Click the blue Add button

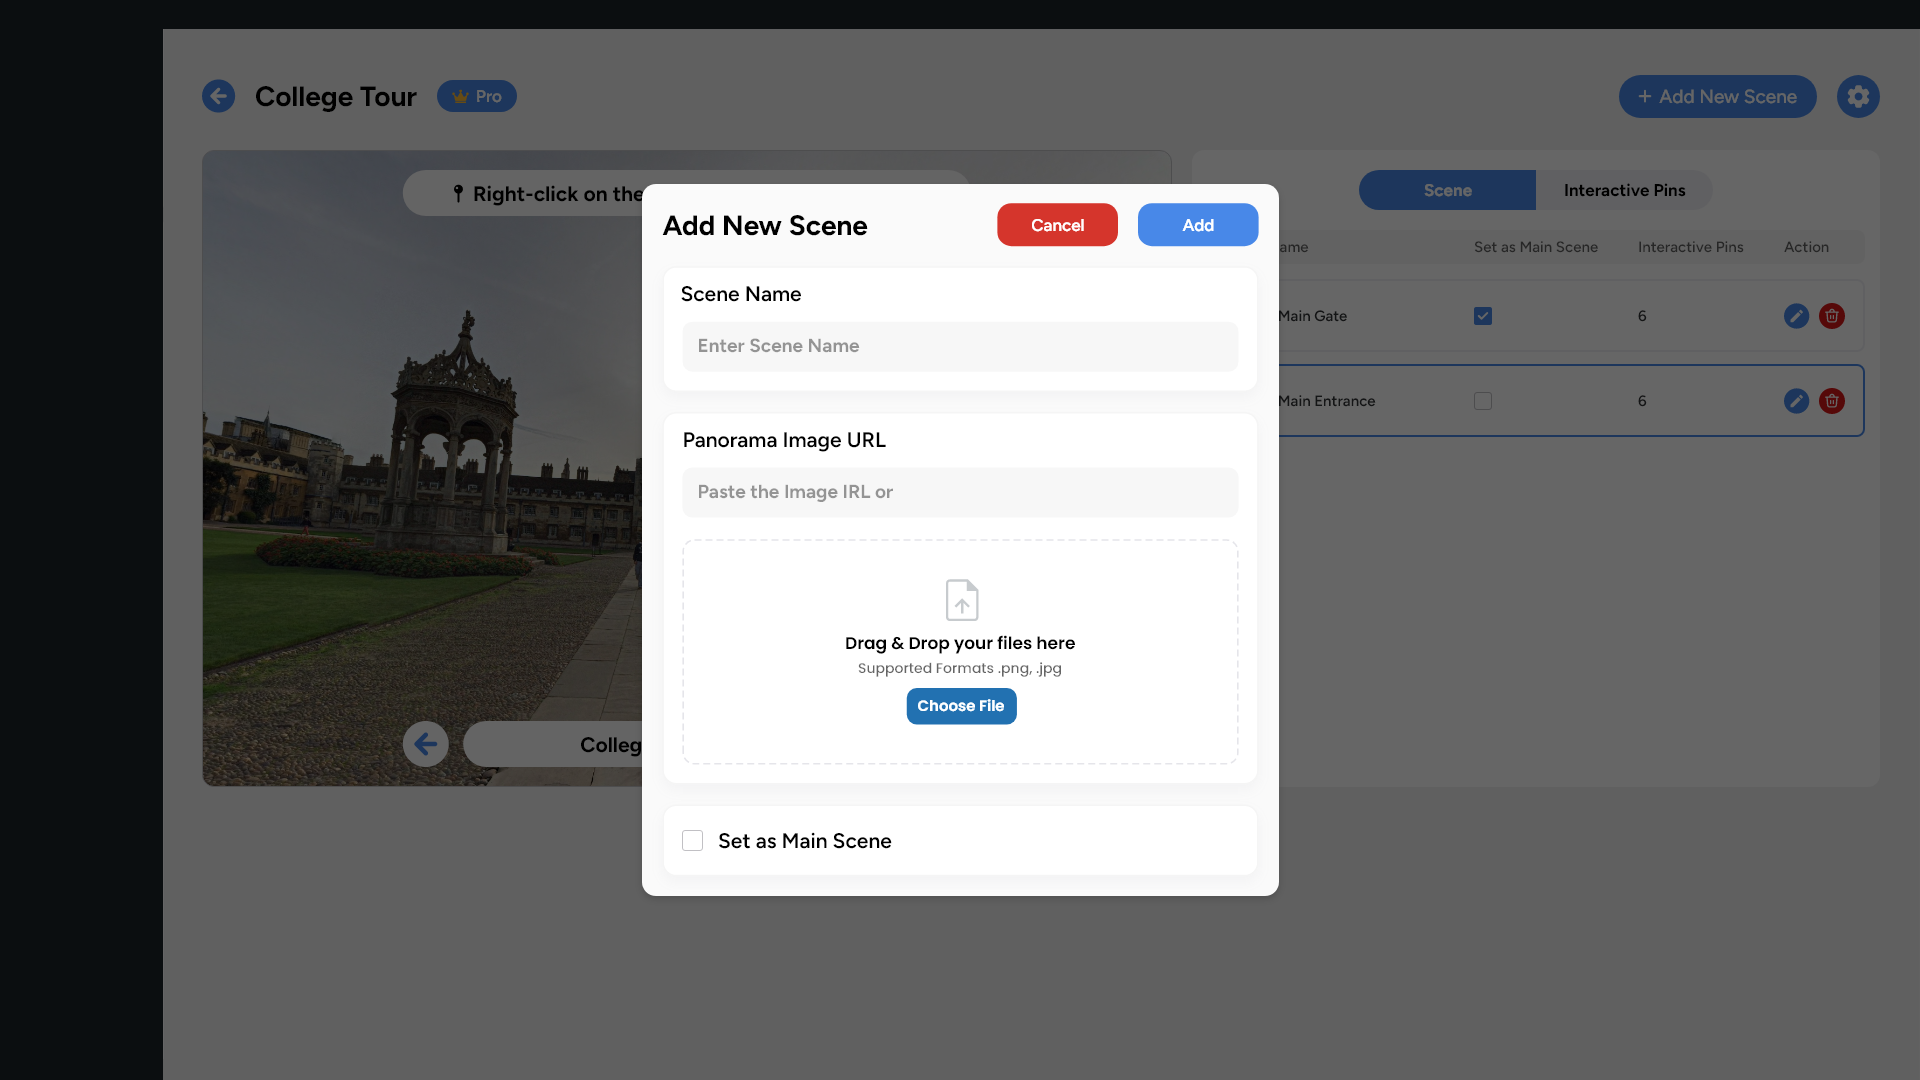[1197, 225]
